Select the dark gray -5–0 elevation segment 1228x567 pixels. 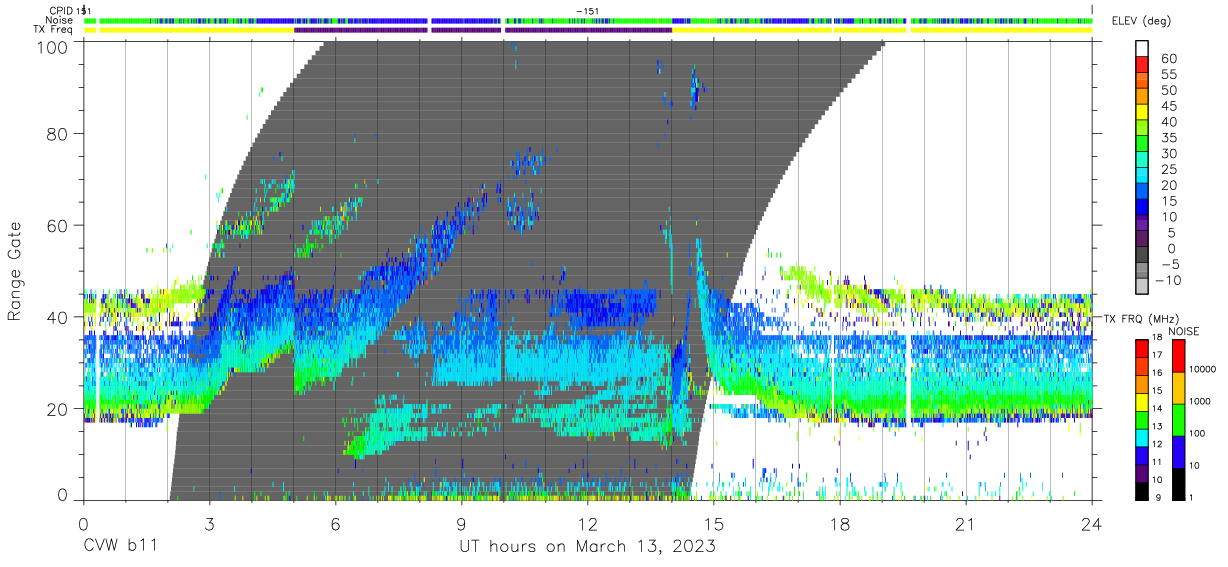coord(1142,256)
